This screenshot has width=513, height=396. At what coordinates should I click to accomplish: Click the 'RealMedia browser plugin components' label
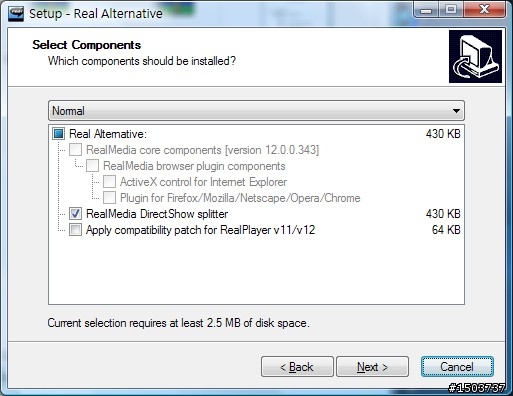pos(194,166)
